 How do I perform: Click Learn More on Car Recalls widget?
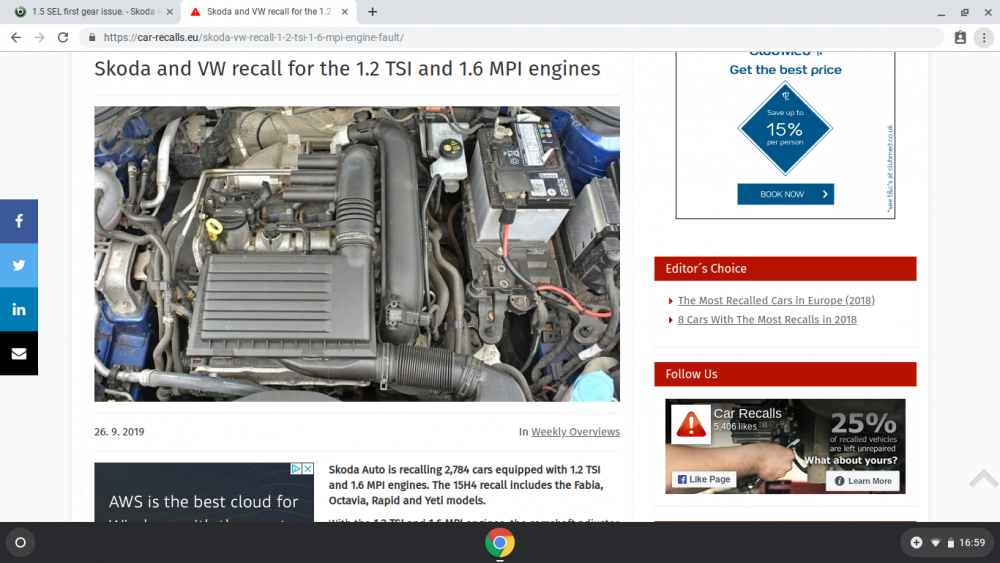(863, 481)
